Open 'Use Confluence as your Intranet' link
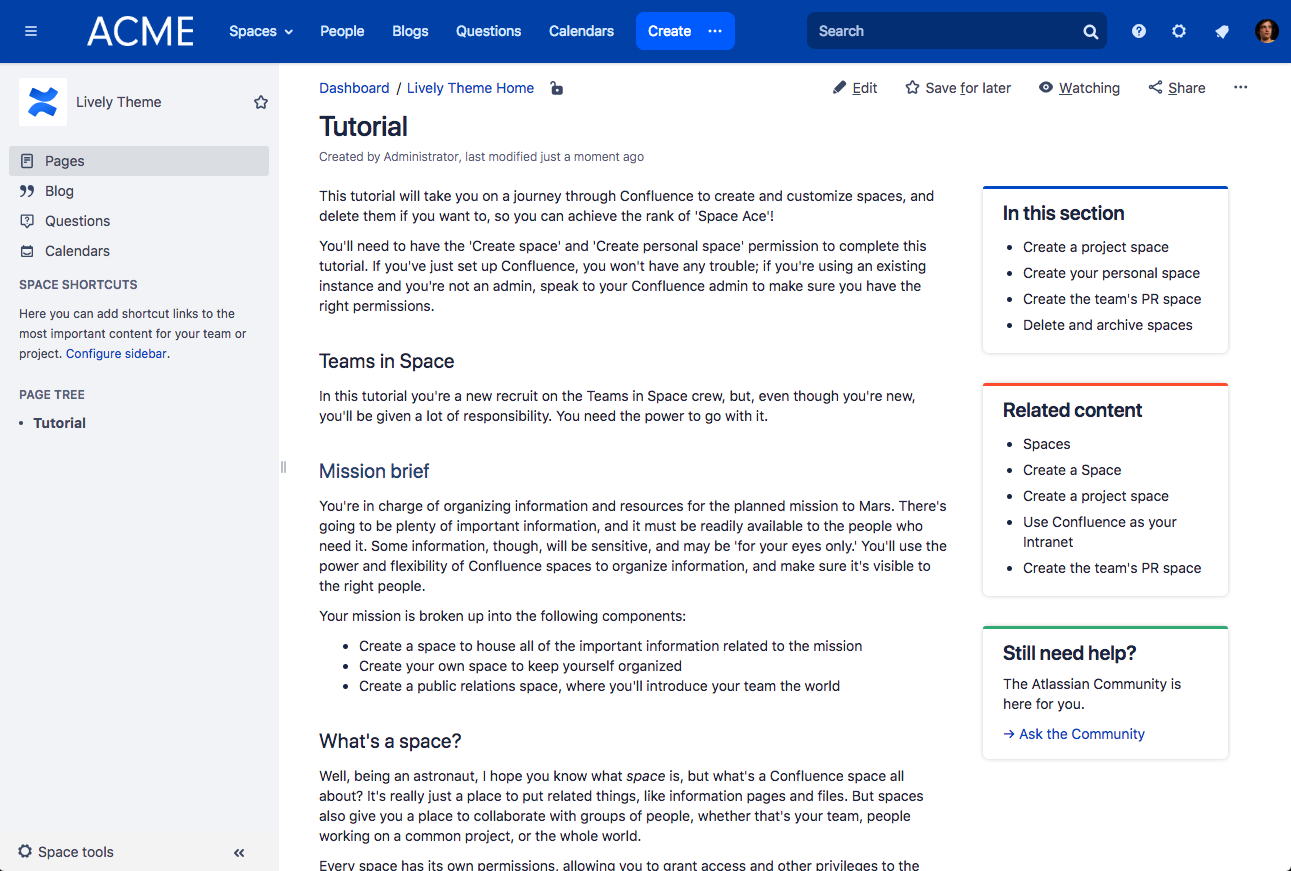1291x871 pixels. (x=1099, y=532)
